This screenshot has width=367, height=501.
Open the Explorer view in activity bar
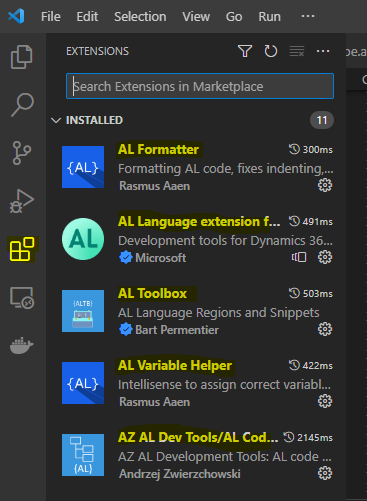point(22,57)
